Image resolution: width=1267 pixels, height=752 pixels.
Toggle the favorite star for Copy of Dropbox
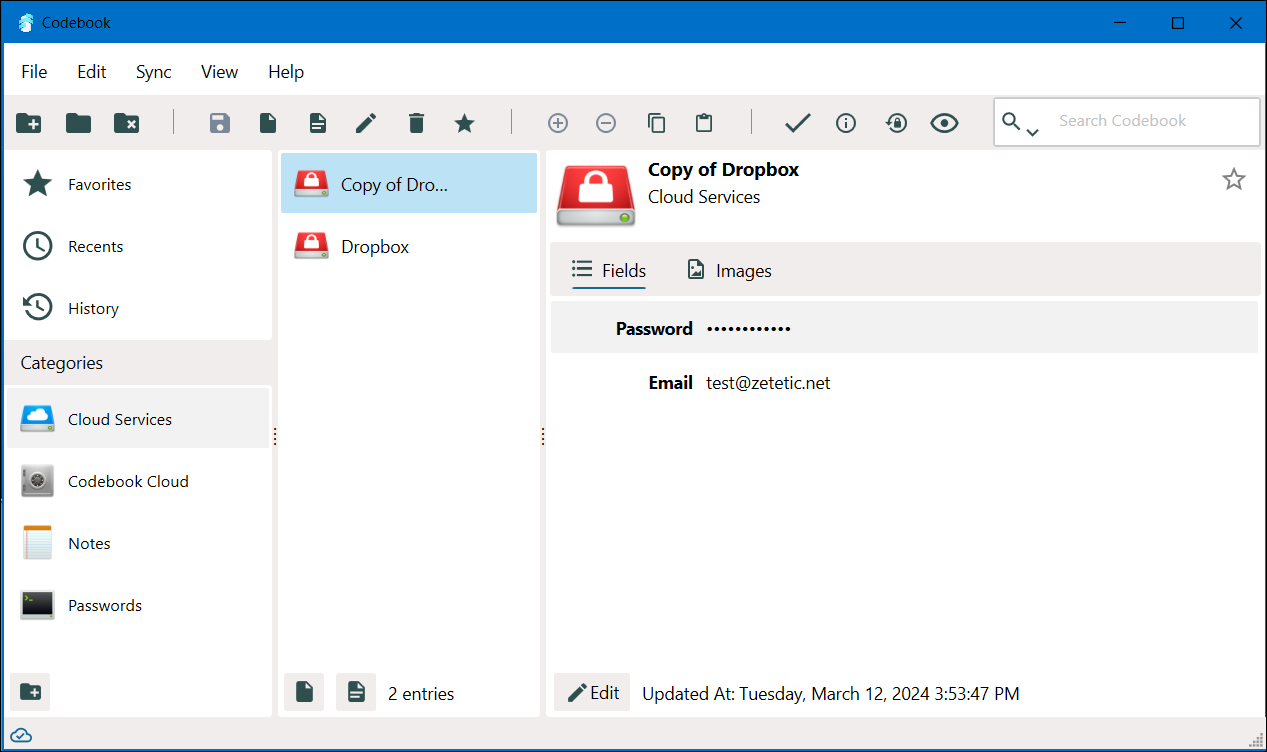[x=1234, y=180]
